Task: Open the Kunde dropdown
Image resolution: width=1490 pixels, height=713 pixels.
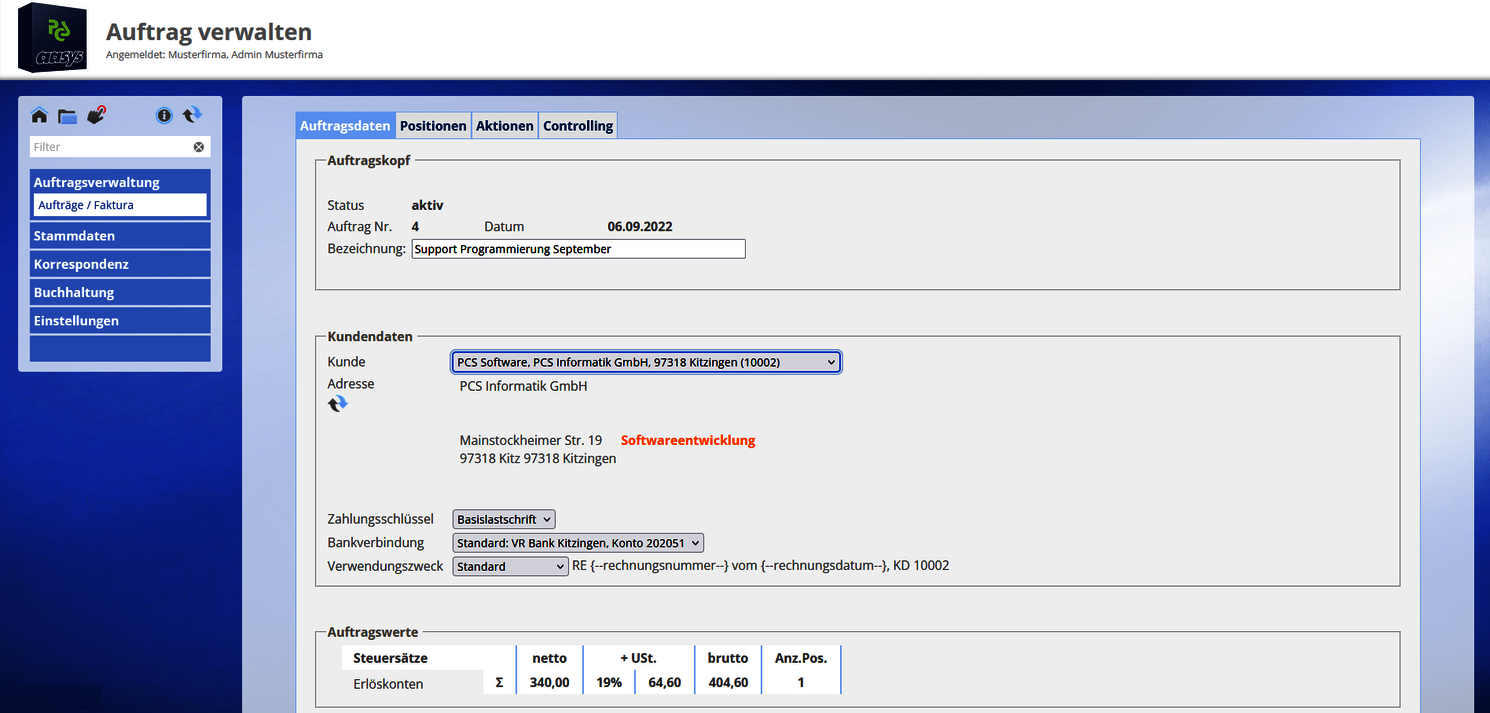Action: point(646,362)
